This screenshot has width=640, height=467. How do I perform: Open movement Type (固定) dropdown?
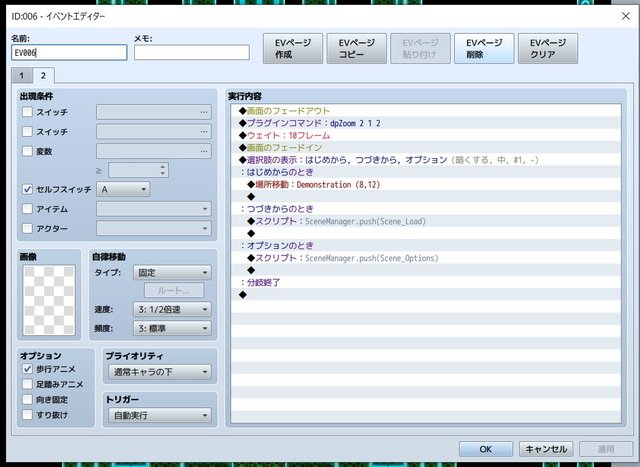click(172, 272)
